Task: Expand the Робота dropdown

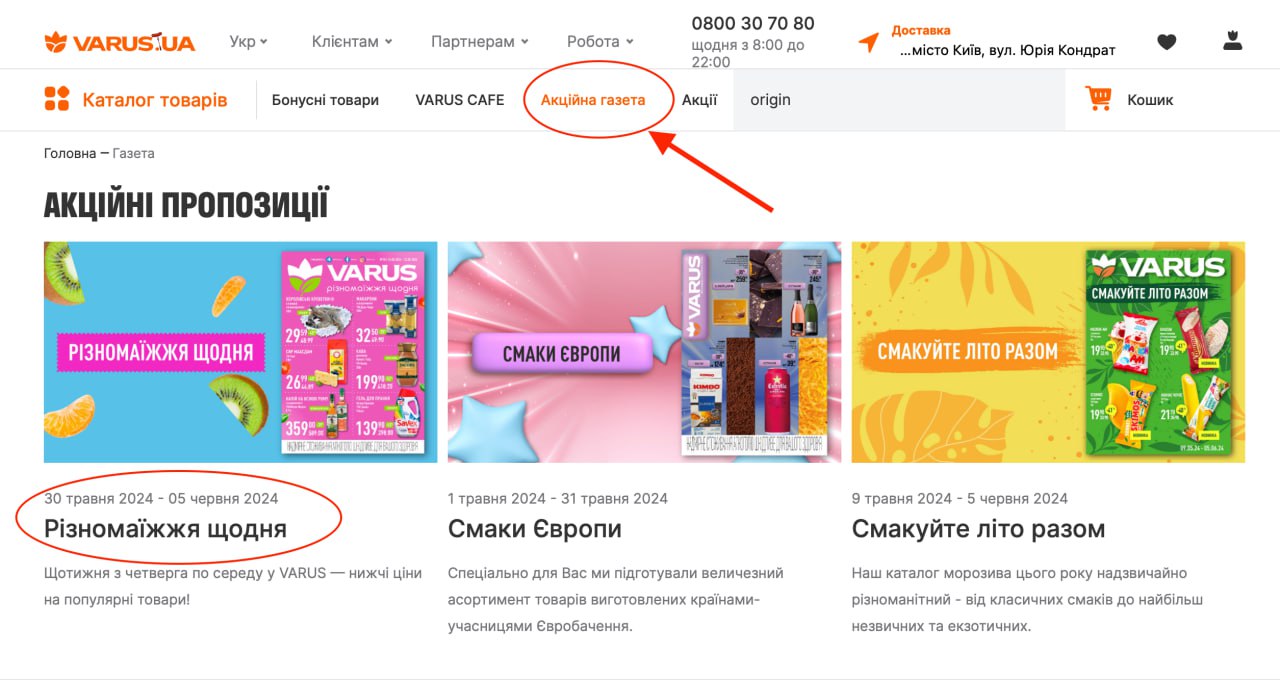Action: pyautogui.click(x=601, y=41)
